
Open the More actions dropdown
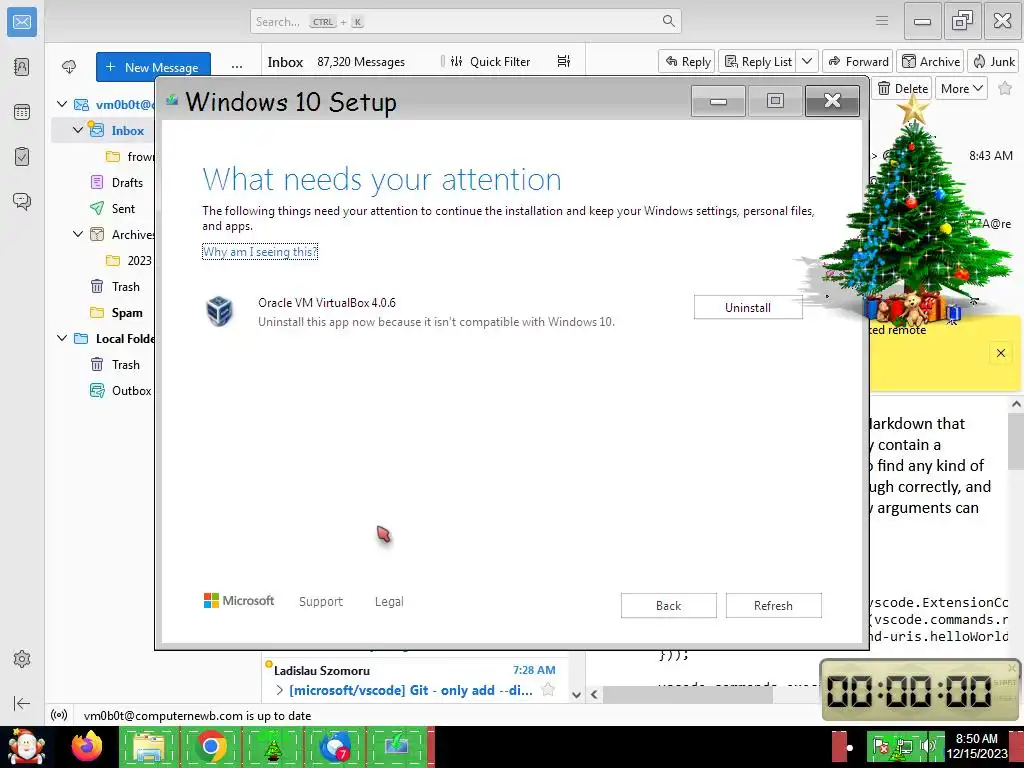point(961,88)
